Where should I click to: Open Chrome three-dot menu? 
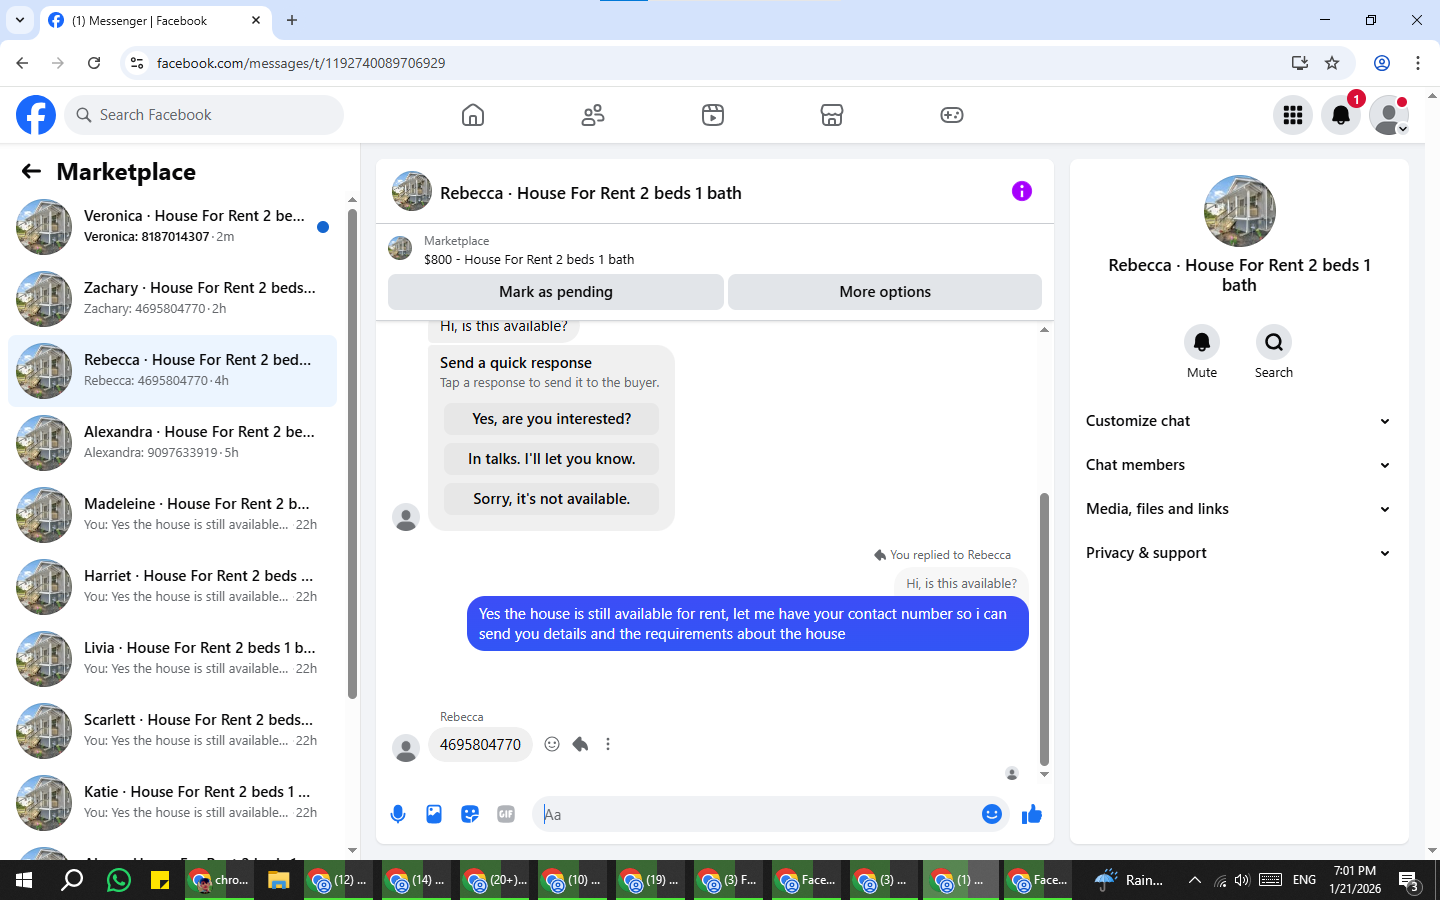[1418, 63]
